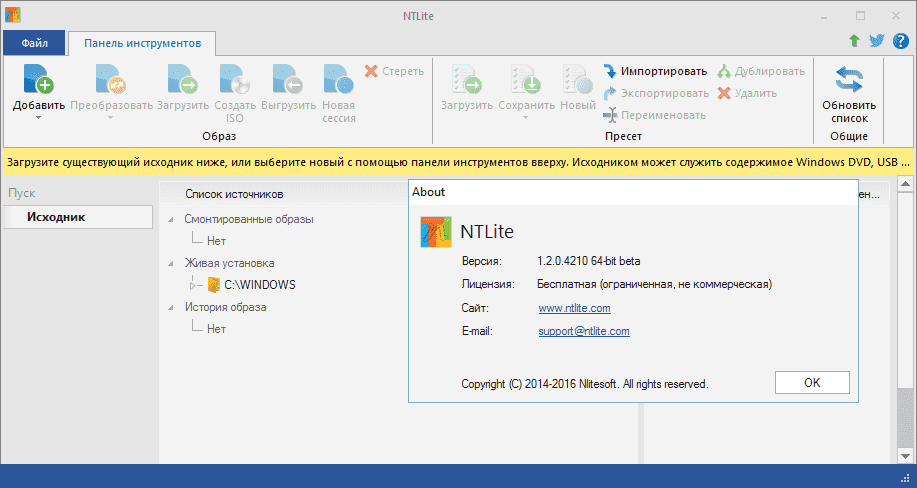
Task: Click the Загрузить image toolbar icon
Action: (182, 79)
